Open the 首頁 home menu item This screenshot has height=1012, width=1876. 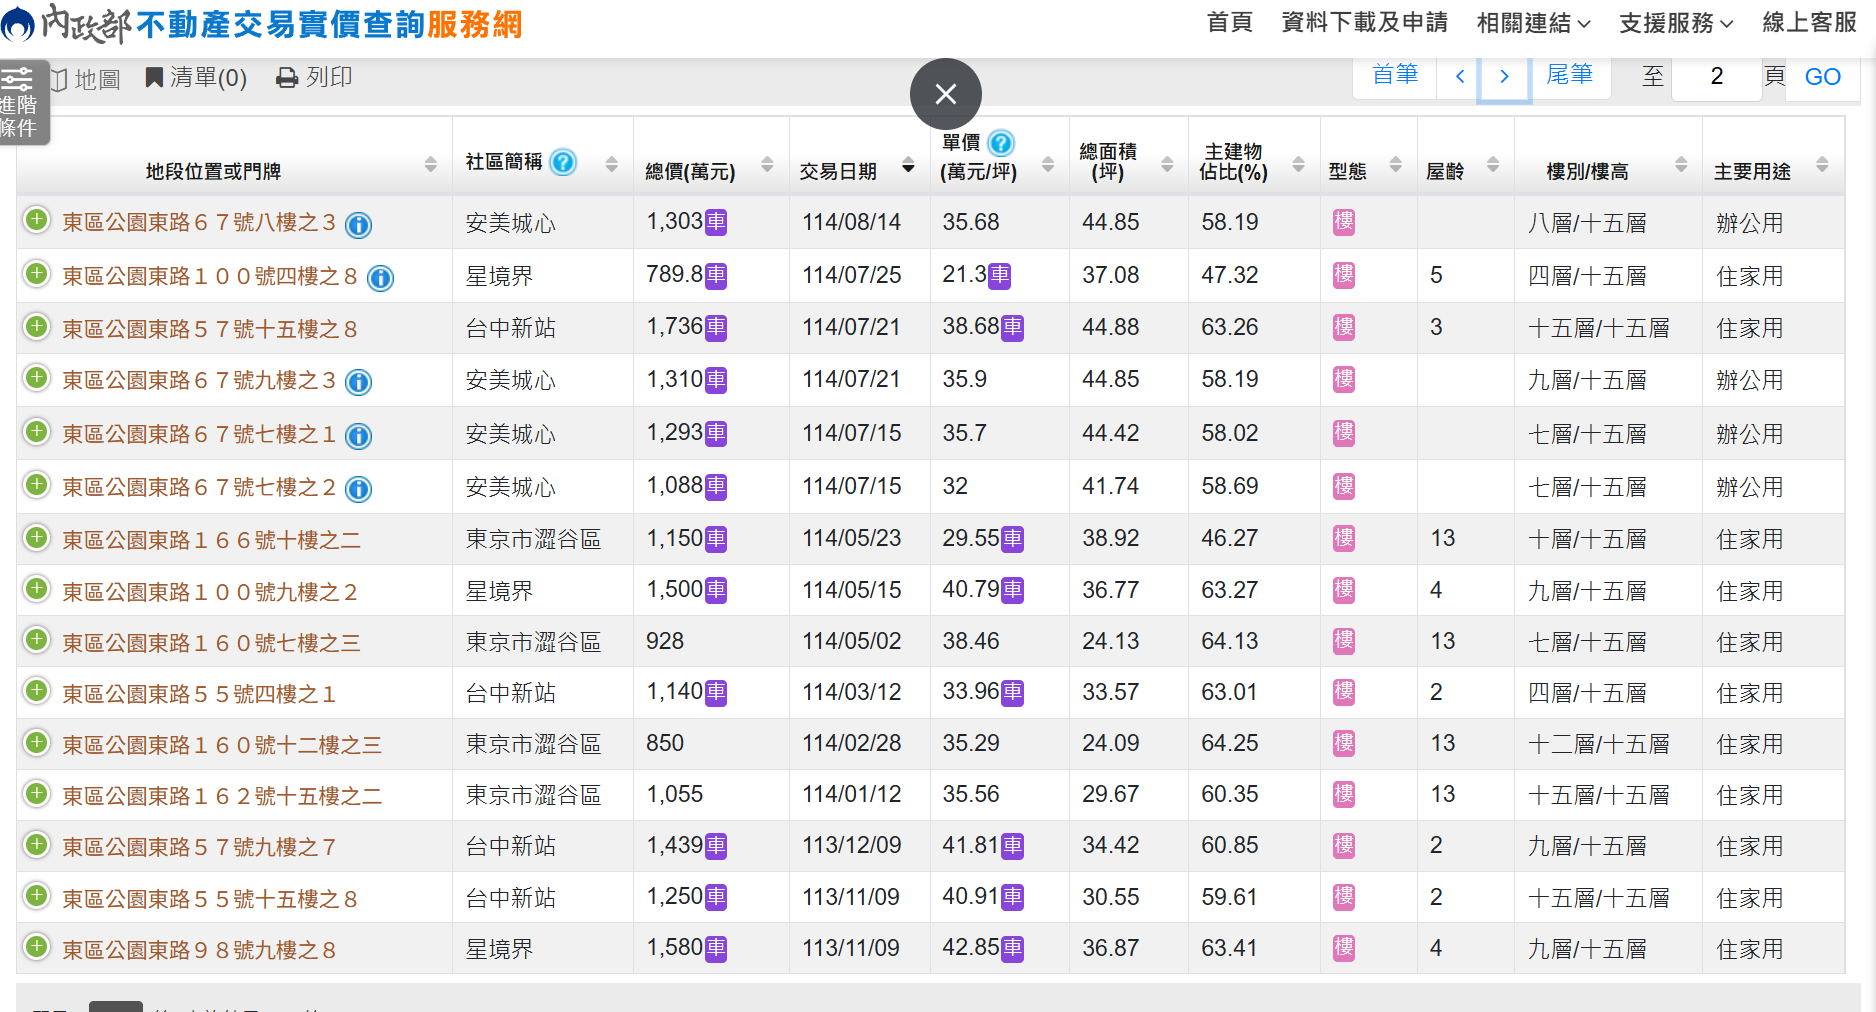(x=1229, y=23)
